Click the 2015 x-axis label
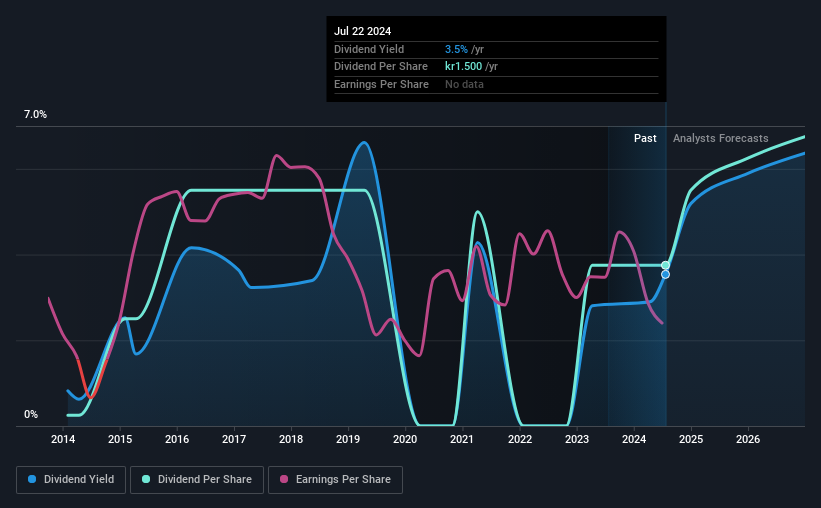Image resolution: width=821 pixels, height=508 pixels. pyautogui.click(x=120, y=439)
